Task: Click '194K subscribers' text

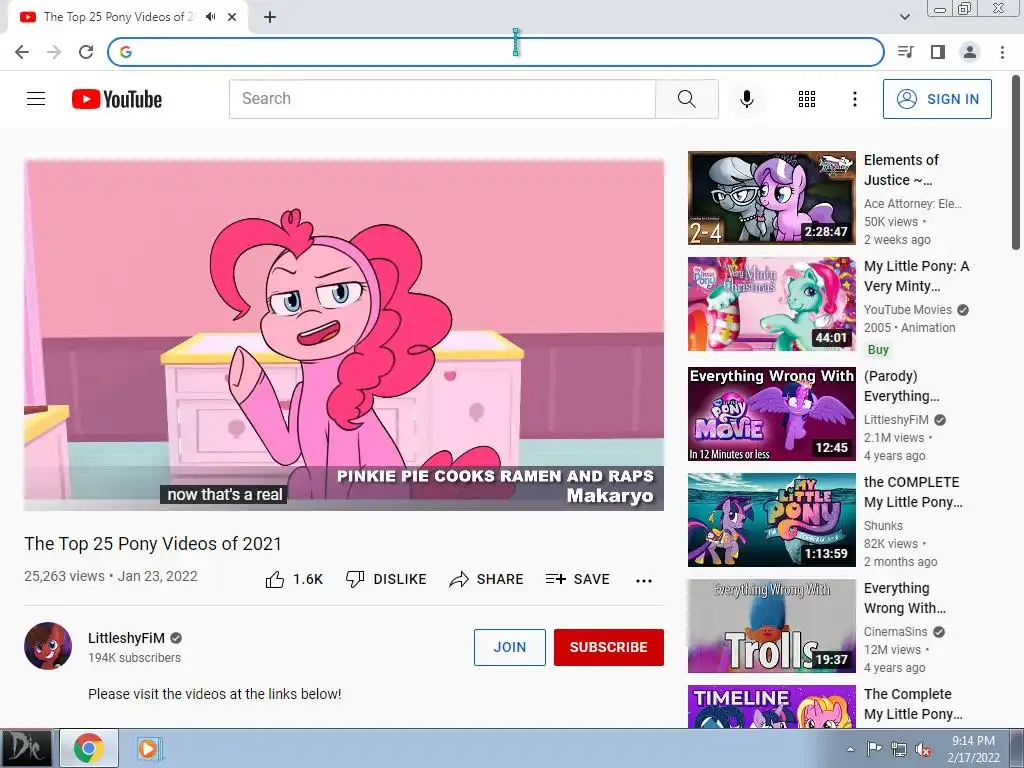Action: pos(135,658)
